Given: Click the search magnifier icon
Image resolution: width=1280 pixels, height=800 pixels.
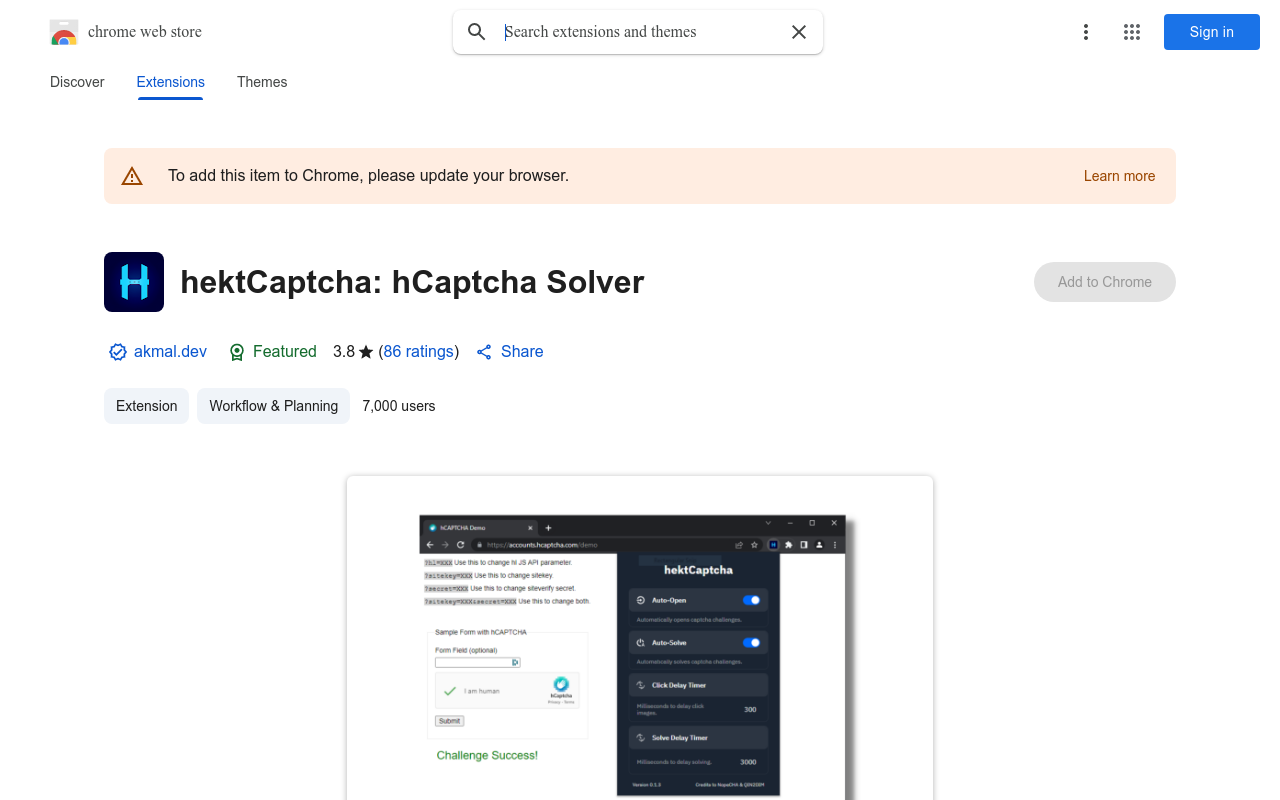Looking at the screenshot, I should 476,31.
